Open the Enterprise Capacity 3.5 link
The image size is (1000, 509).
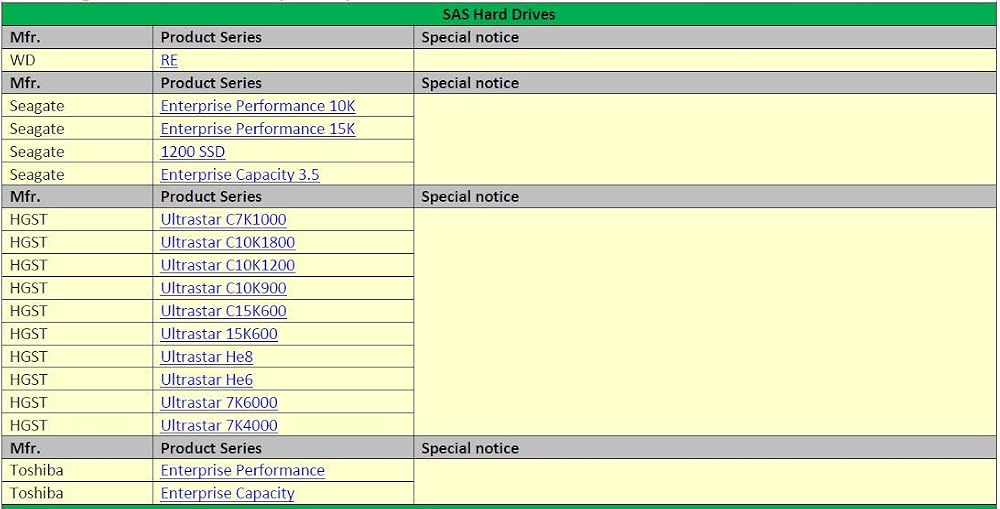click(x=240, y=175)
